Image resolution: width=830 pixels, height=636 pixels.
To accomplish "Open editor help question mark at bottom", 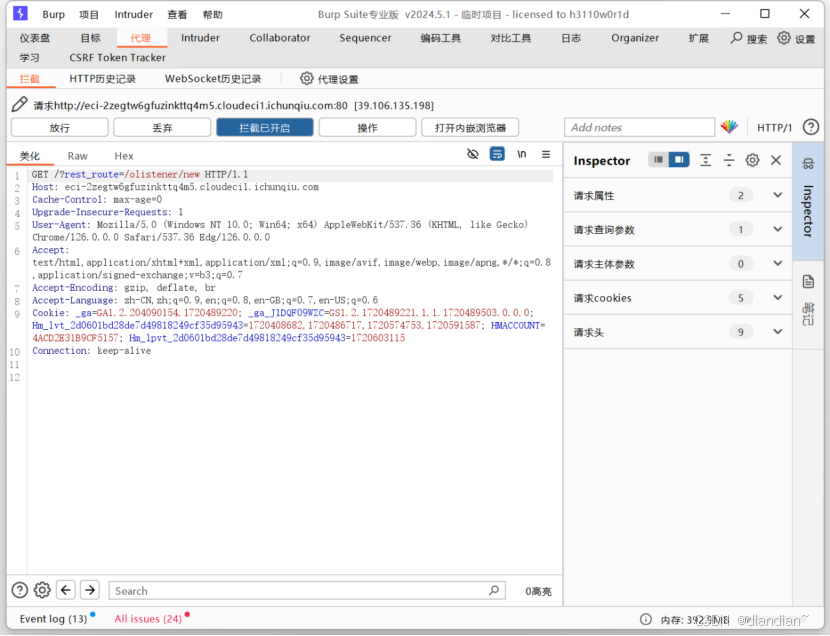I will coord(20,589).
